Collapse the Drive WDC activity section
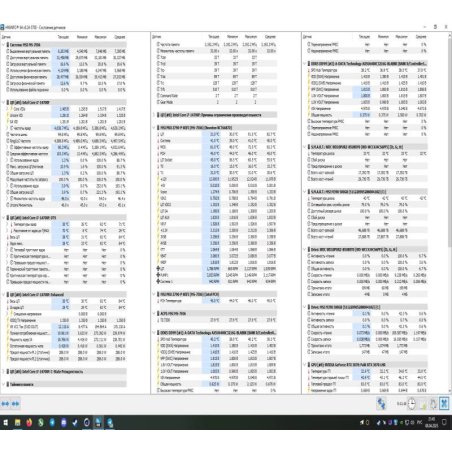Screen dimensions: 452x452 [305, 249]
